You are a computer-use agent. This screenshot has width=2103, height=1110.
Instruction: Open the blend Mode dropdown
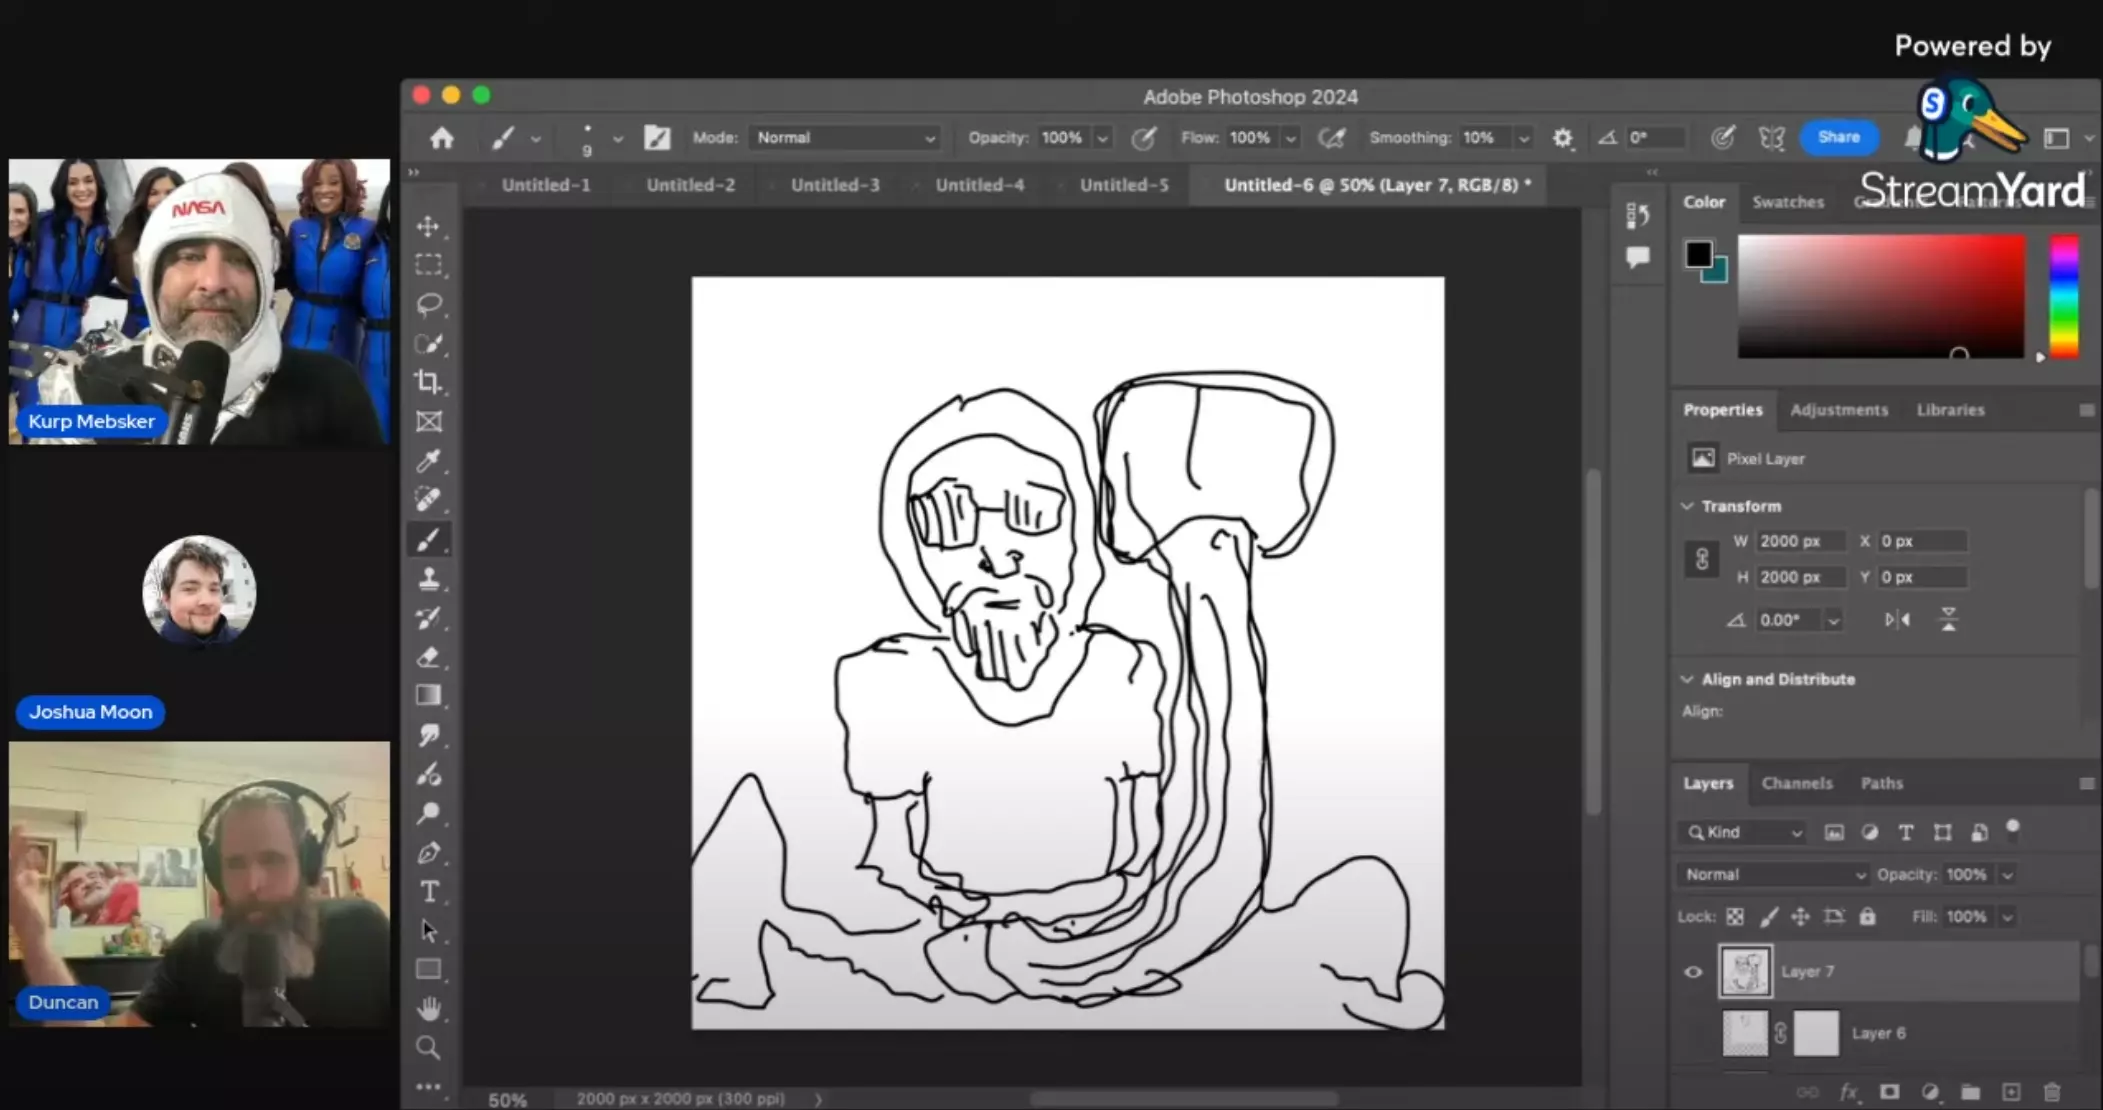pos(845,138)
